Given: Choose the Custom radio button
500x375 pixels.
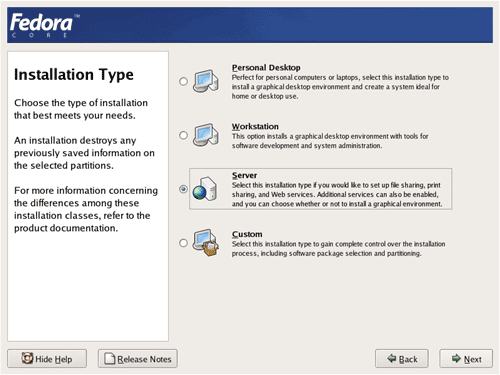Looking at the screenshot, I should click(183, 243).
